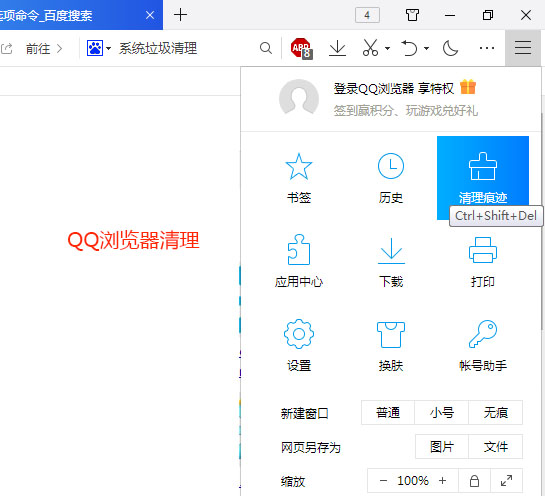Expand the scissors tool dropdown arrow

(387, 48)
